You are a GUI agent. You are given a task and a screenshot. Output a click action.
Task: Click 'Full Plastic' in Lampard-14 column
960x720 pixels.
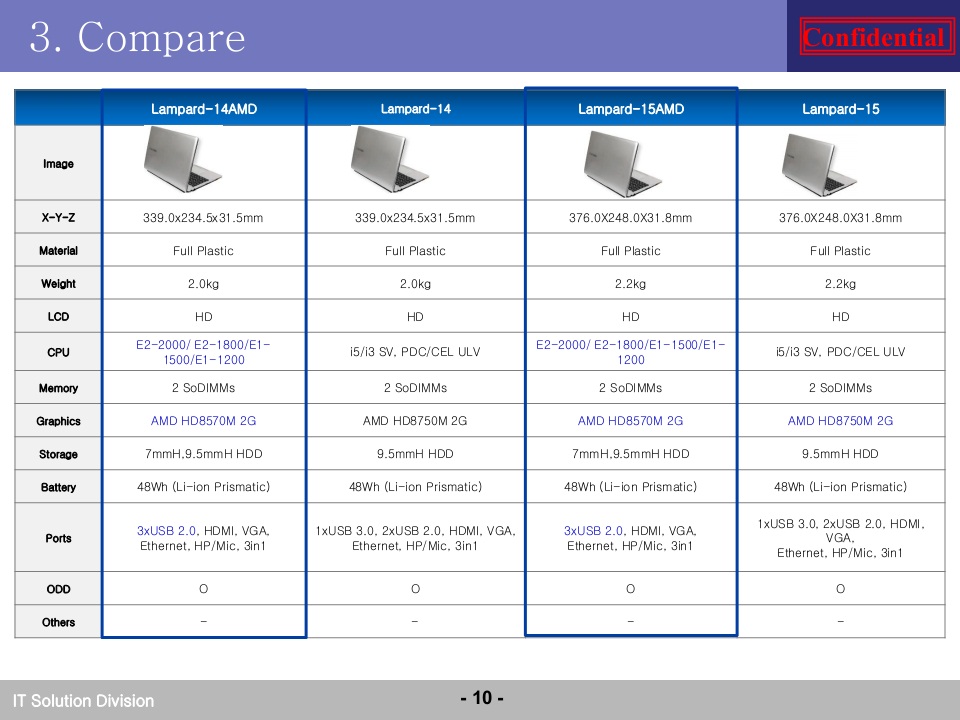click(415, 250)
